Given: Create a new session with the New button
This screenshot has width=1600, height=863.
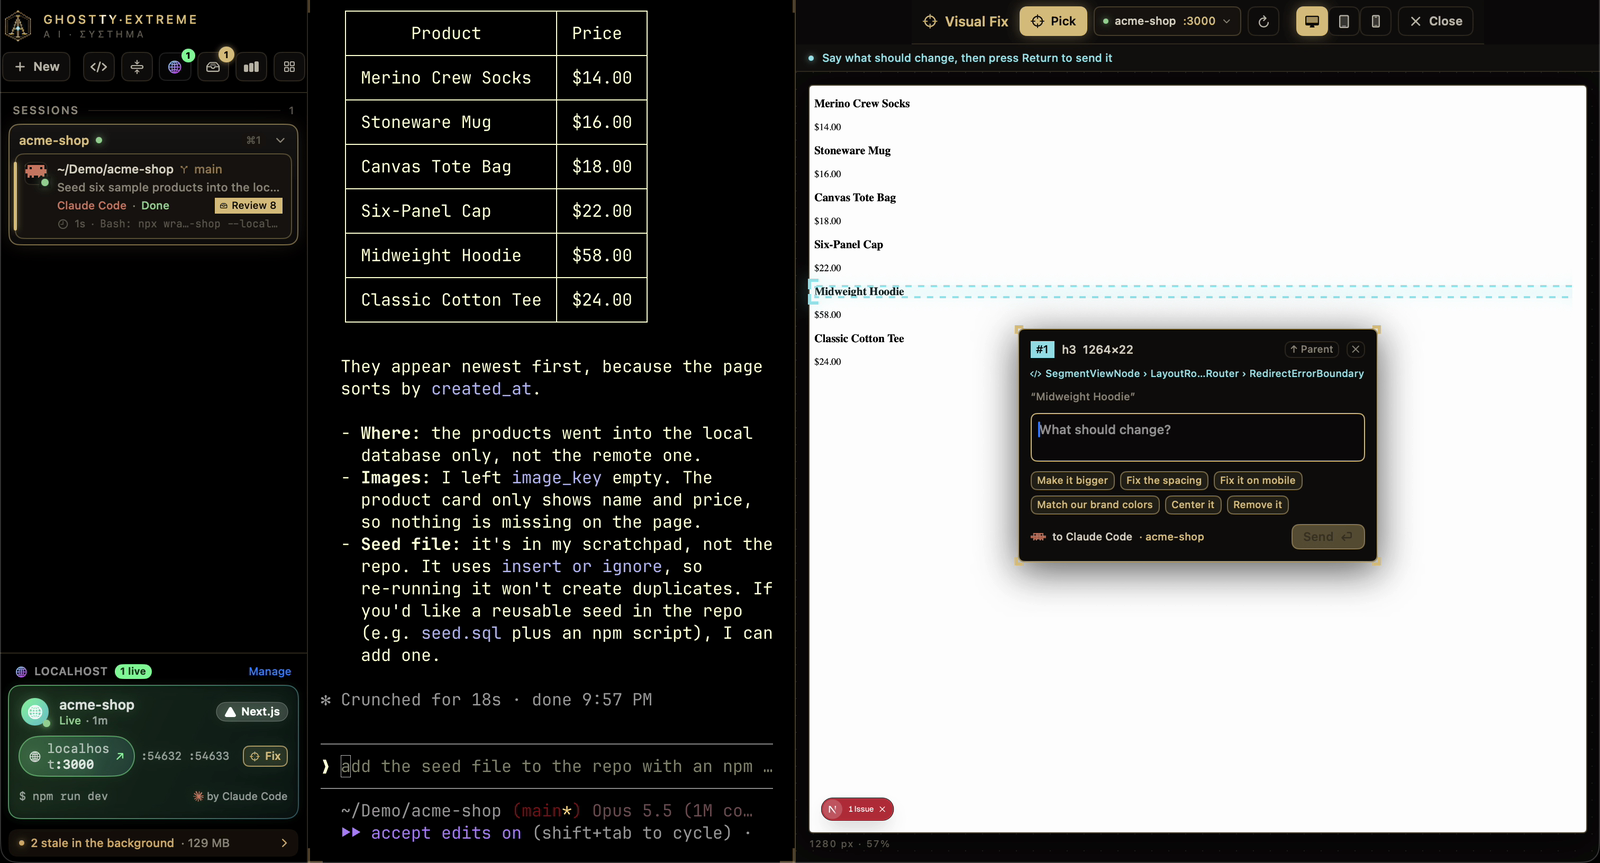Looking at the screenshot, I should [37, 67].
